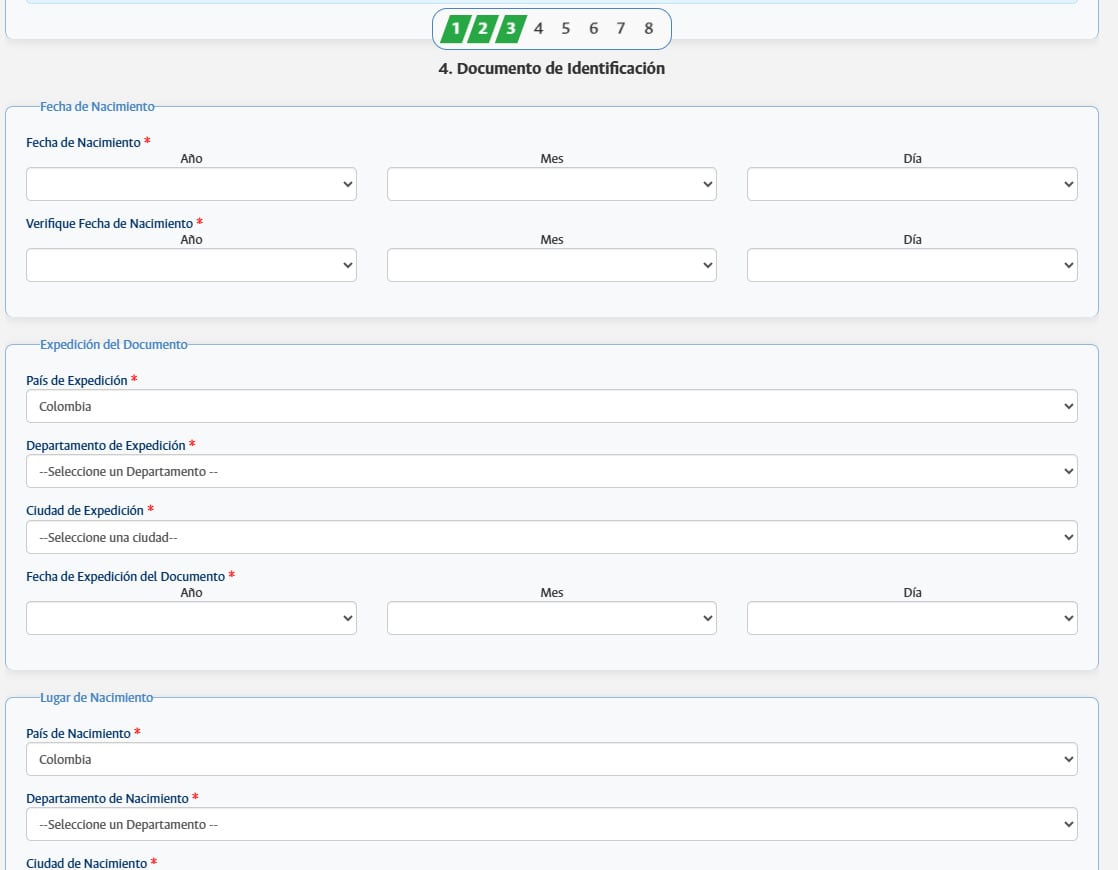The image size is (1118, 870).
Task: Jump to step 5 in progress indicator
Action: pyautogui.click(x=566, y=29)
